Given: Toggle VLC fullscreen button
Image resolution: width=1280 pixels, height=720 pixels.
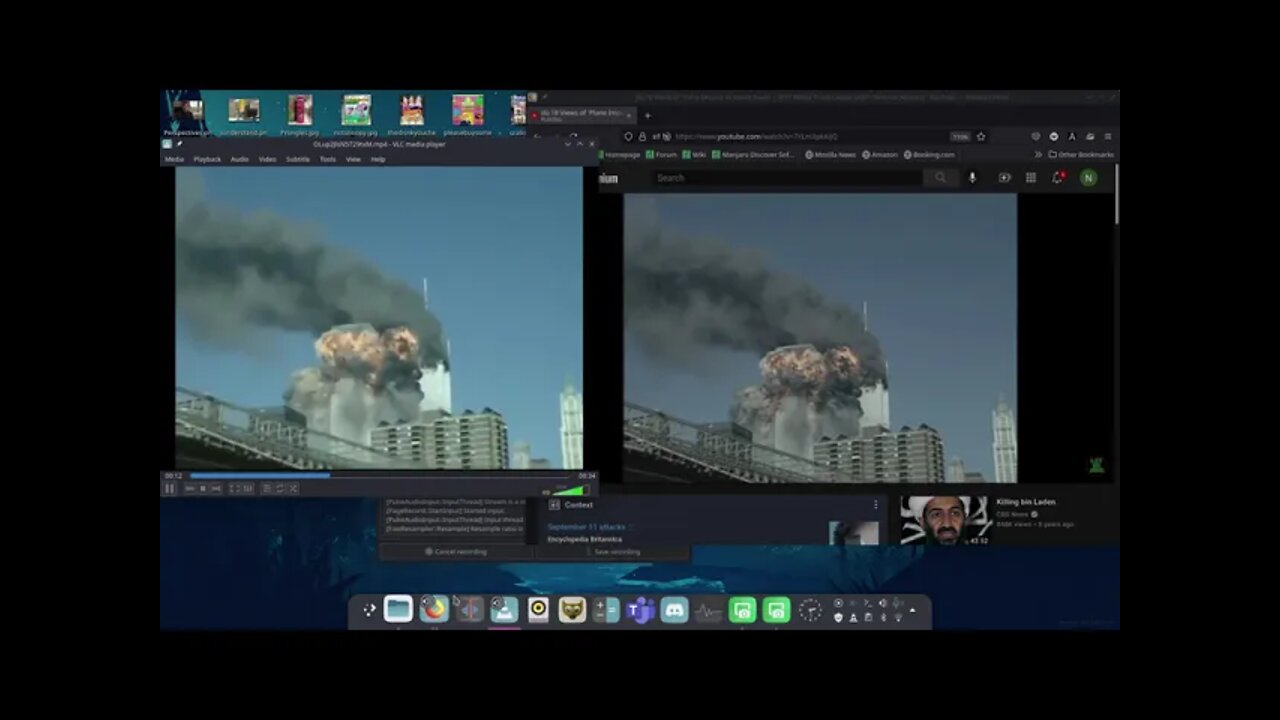Looking at the screenshot, I should coord(234,488).
